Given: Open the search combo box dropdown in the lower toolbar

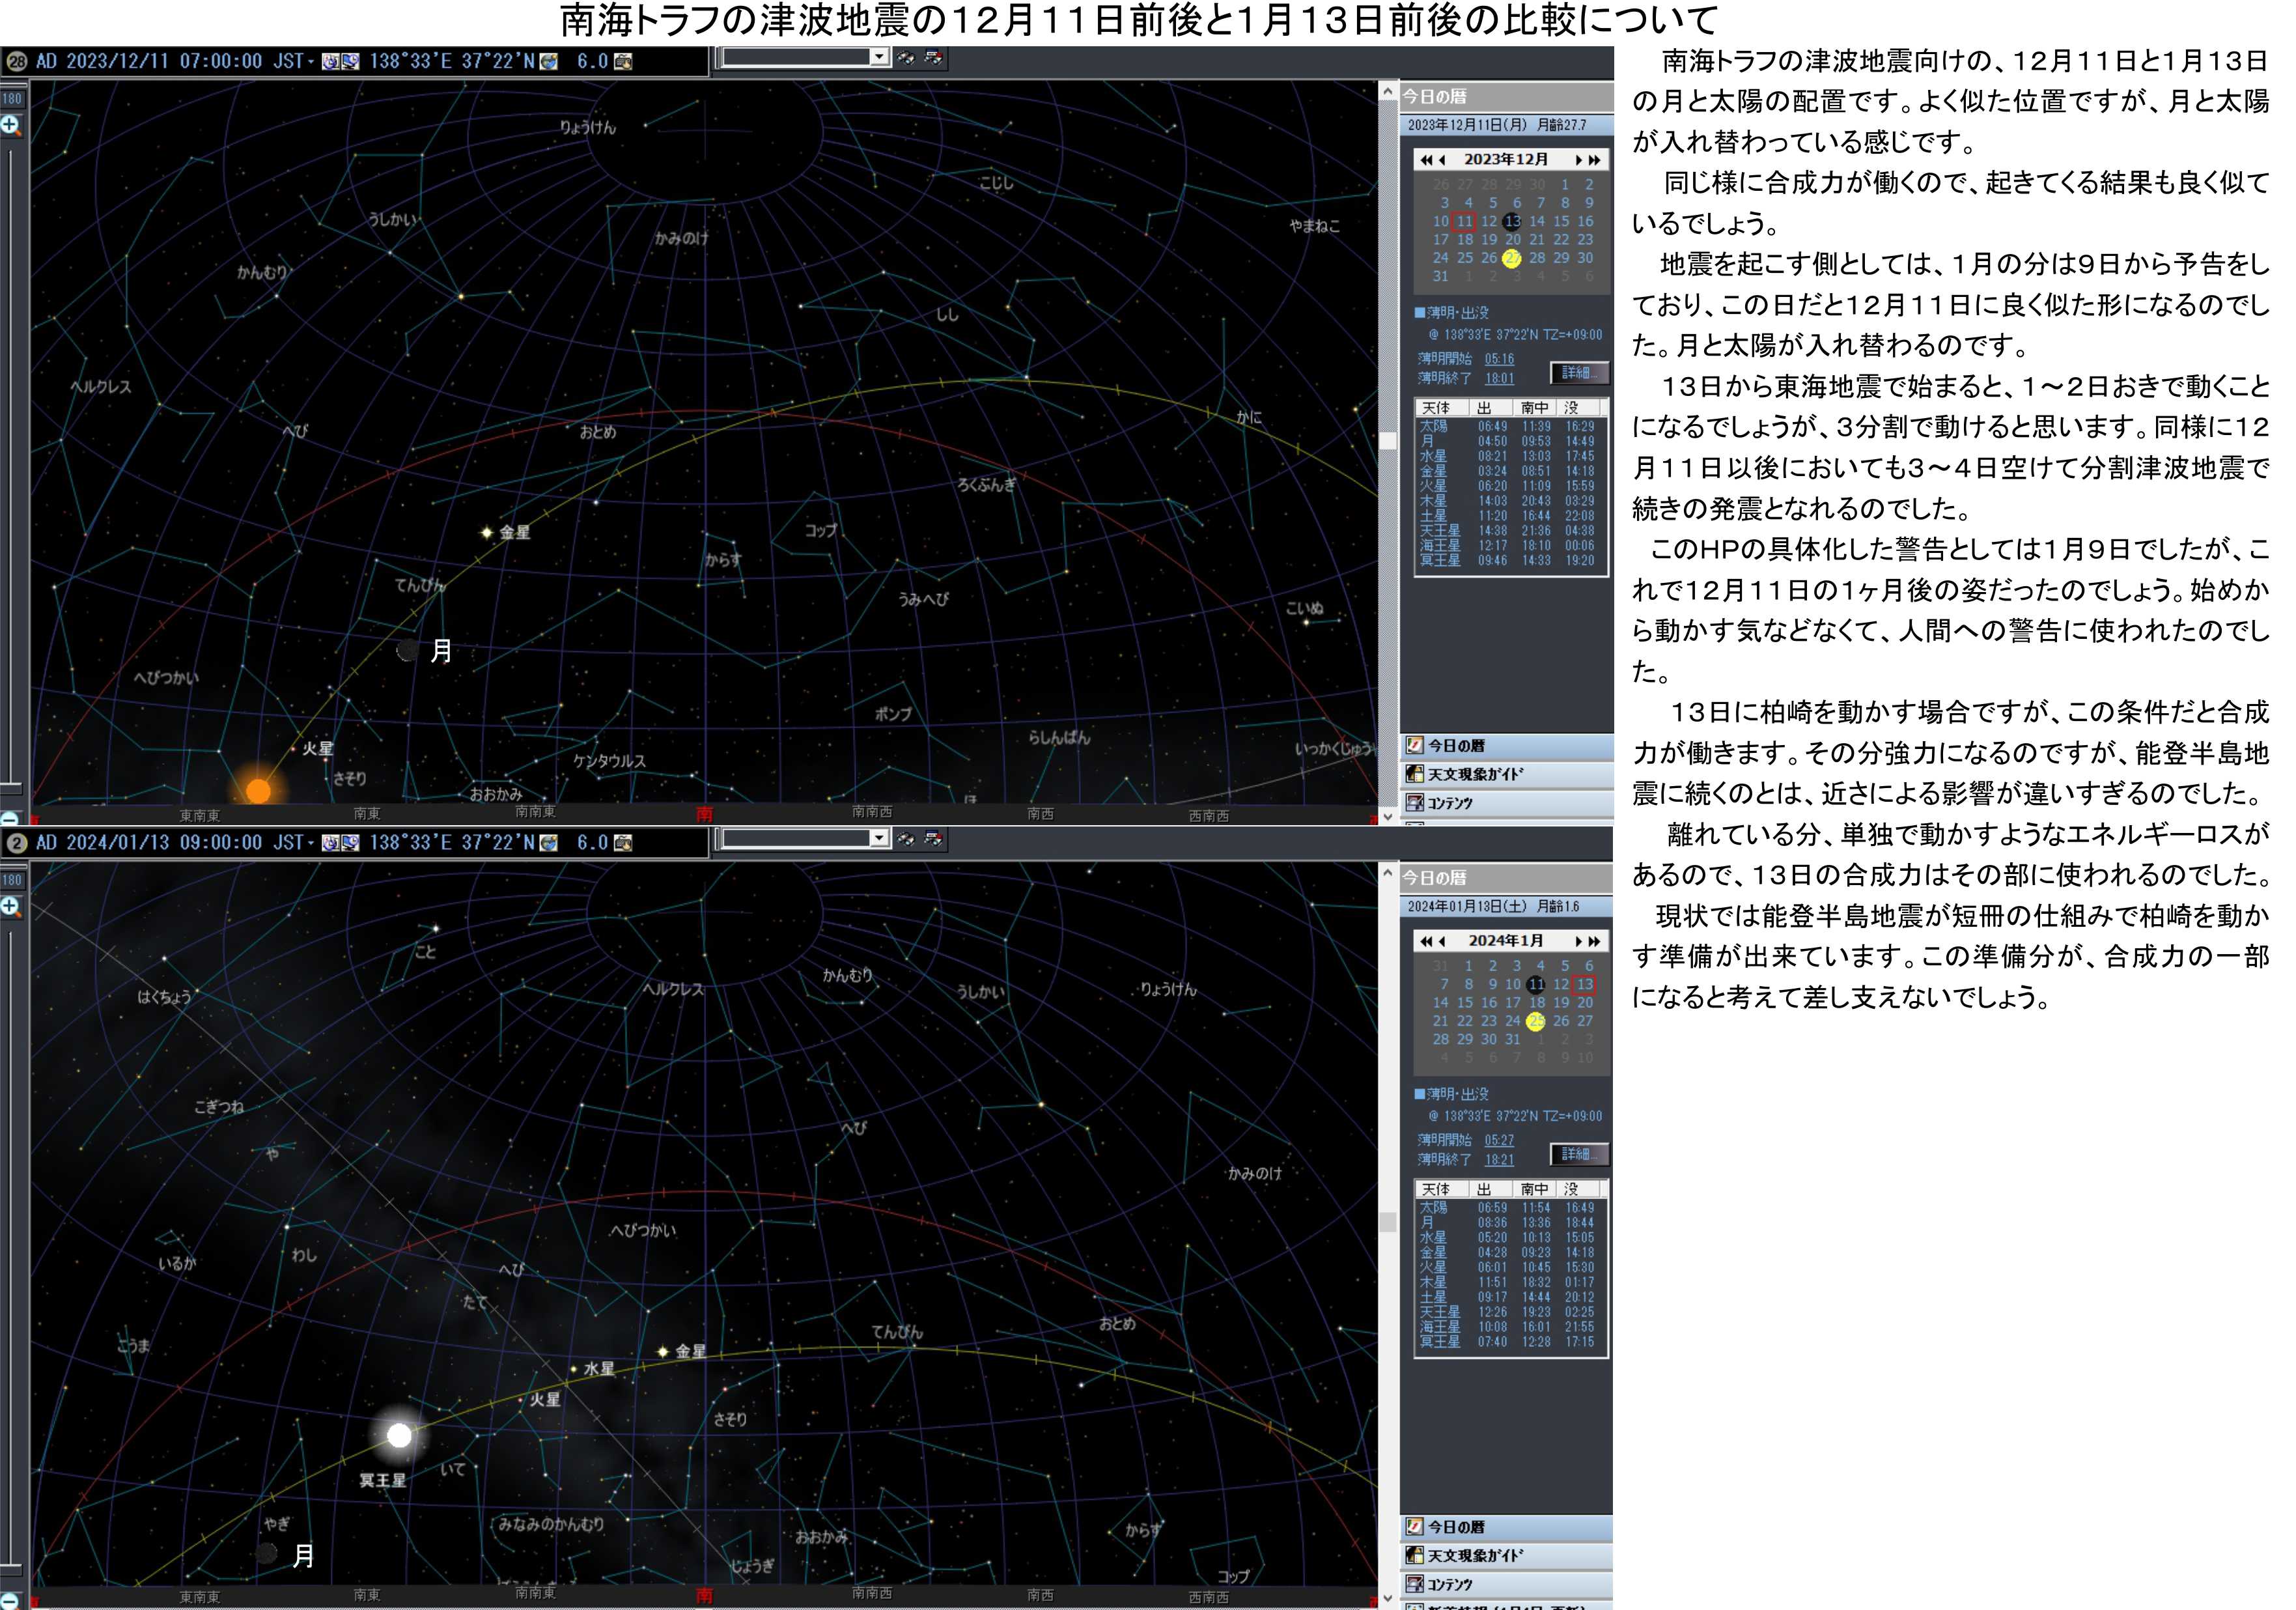Looking at the screenshot, I should pyautogui.click(x=879, y=839).
